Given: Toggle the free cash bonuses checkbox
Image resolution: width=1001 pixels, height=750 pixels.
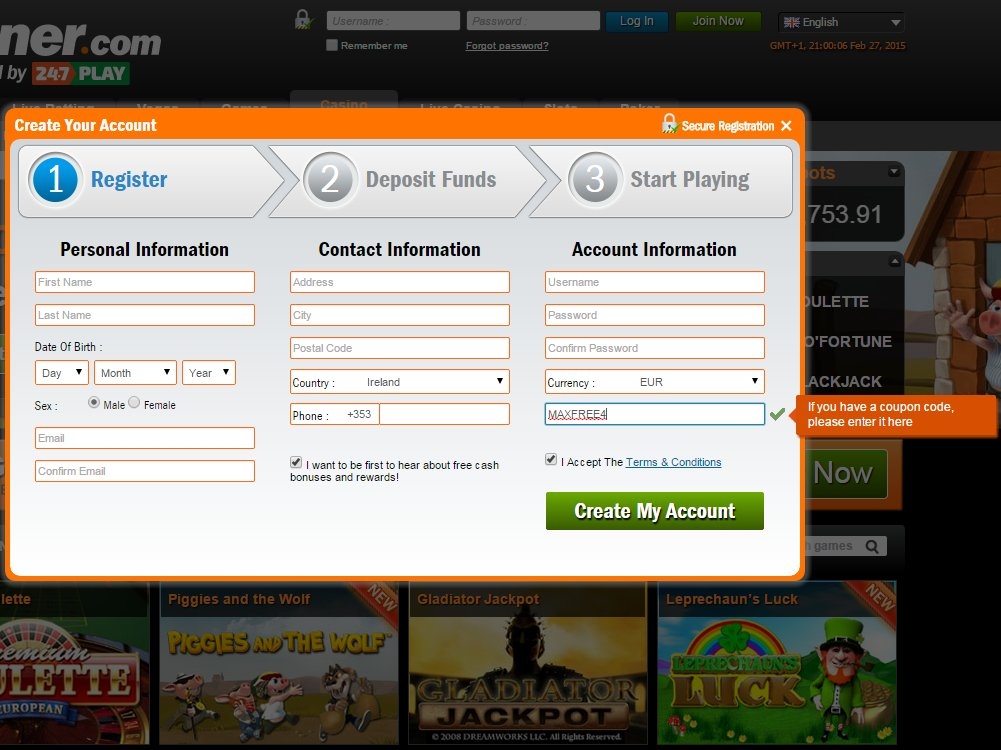Looking at the screenshot, I should (296, 463).
